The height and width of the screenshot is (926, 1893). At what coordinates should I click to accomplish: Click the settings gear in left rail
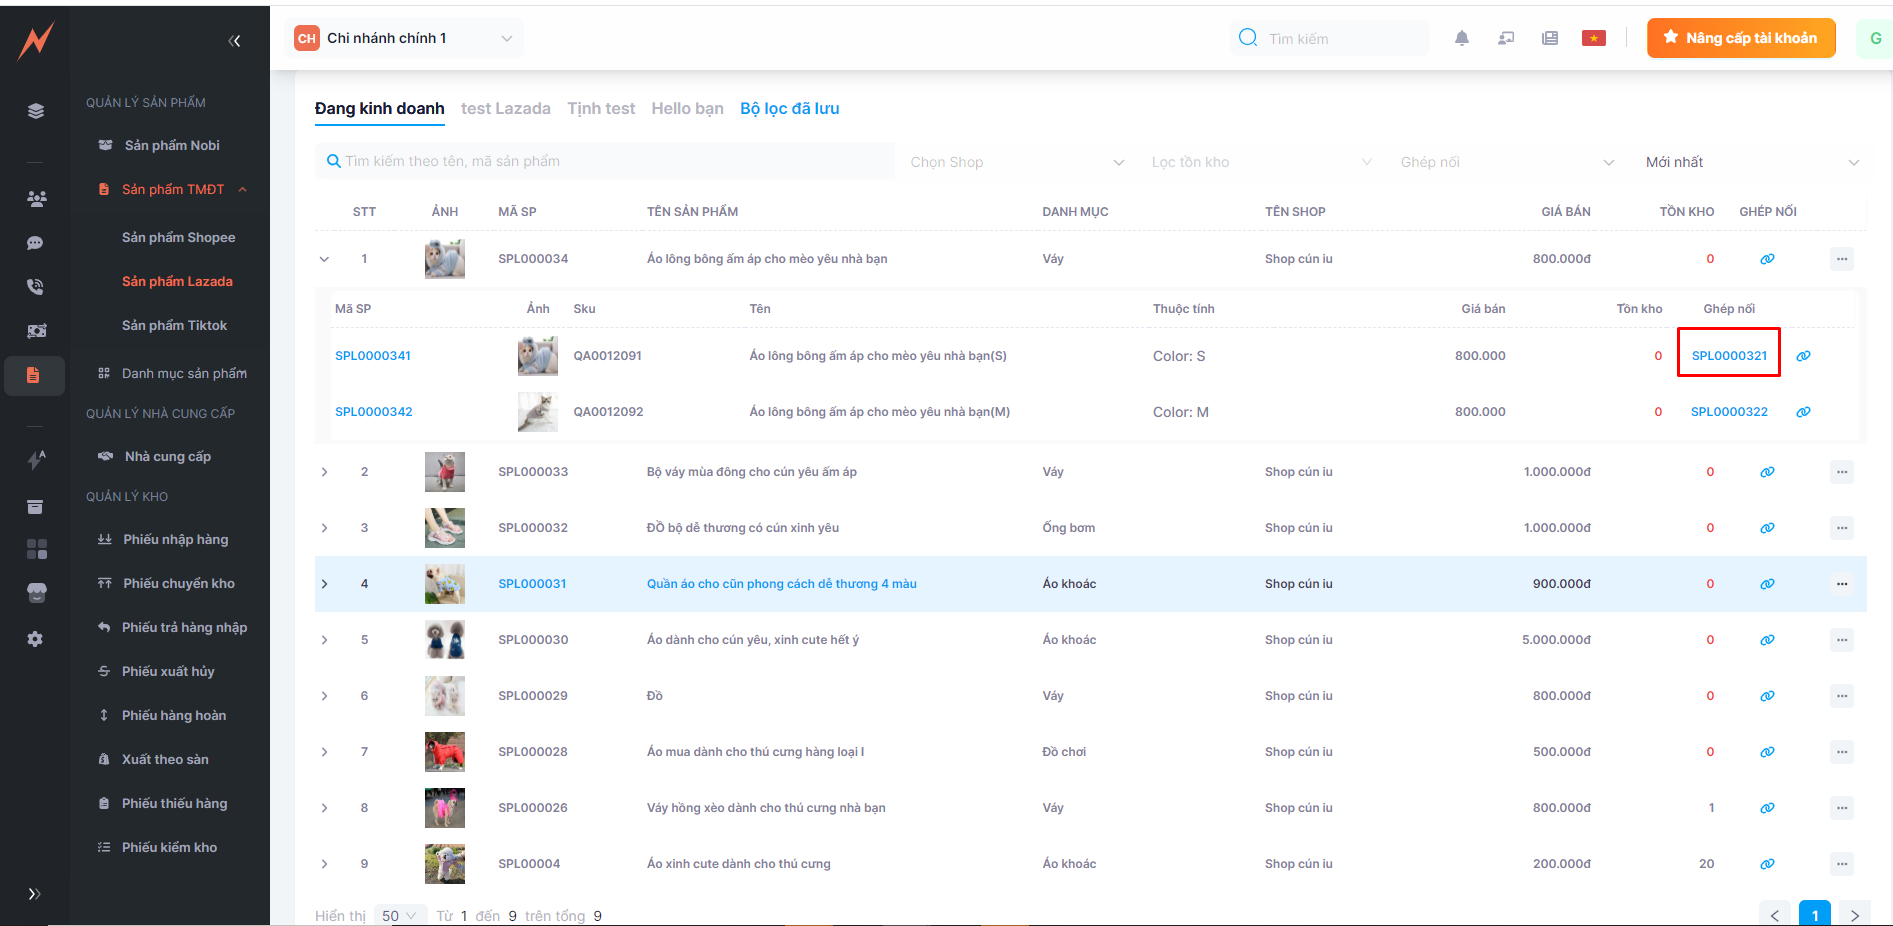point(35,639)
